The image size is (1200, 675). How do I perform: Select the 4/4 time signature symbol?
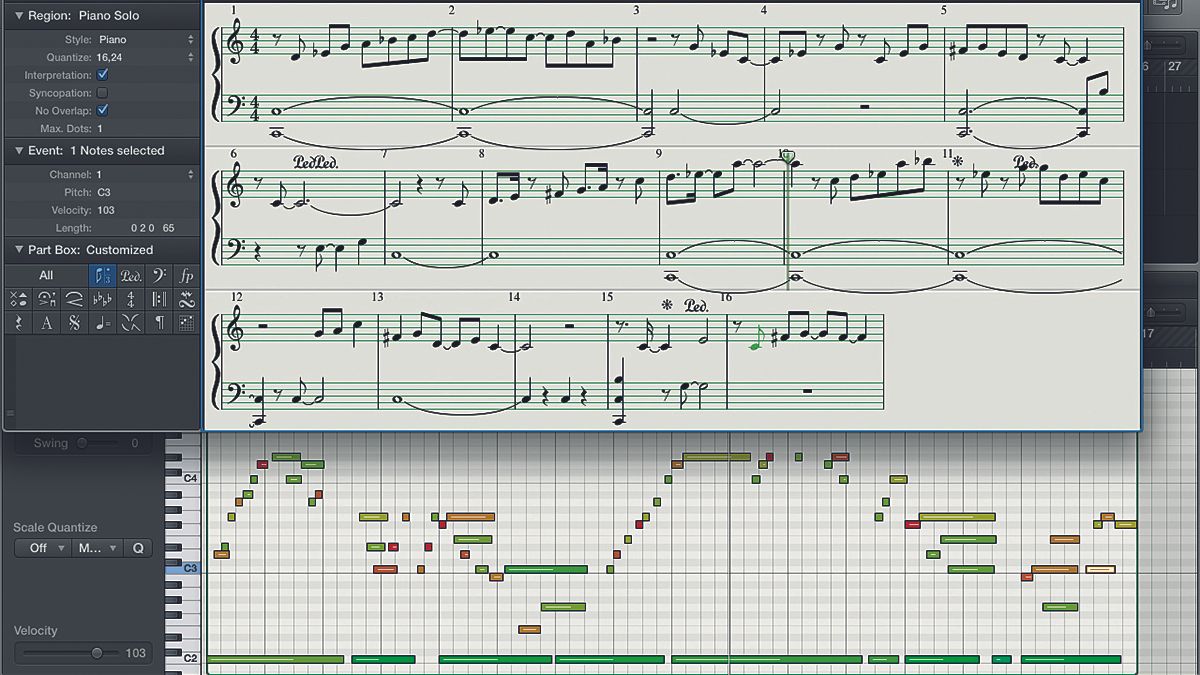pos(130,298)
